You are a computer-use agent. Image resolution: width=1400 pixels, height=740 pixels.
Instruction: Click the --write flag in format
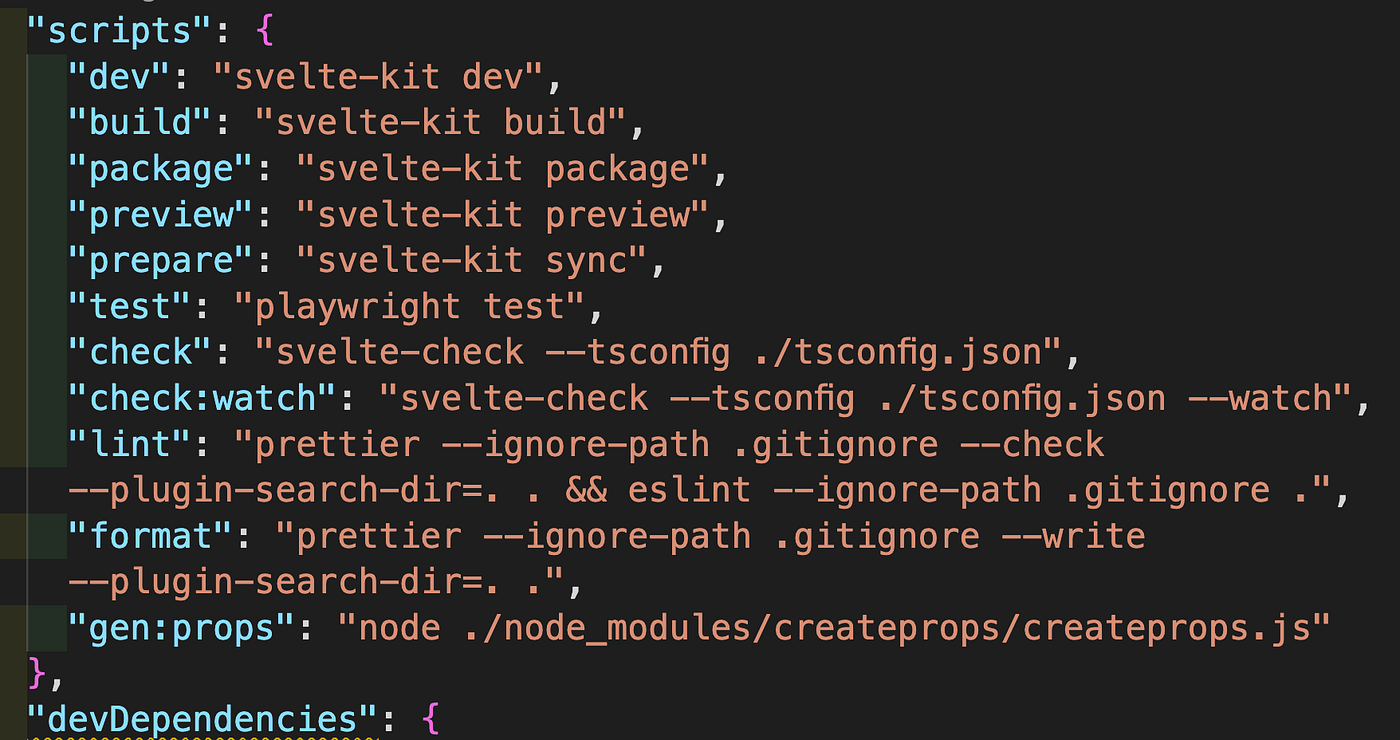[x=1073, y=537]
